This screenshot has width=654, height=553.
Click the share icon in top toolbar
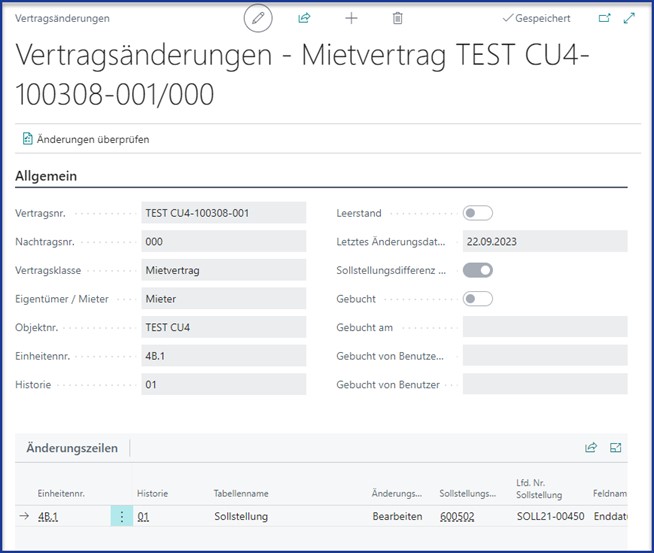304,18
